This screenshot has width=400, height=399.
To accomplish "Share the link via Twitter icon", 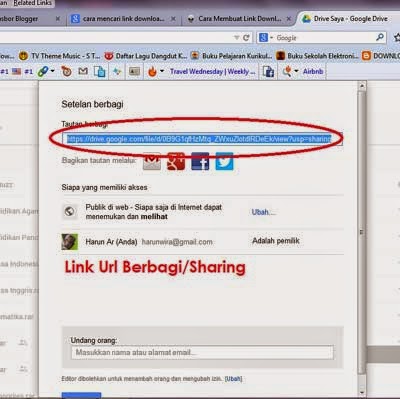I will tap(224, 161).
